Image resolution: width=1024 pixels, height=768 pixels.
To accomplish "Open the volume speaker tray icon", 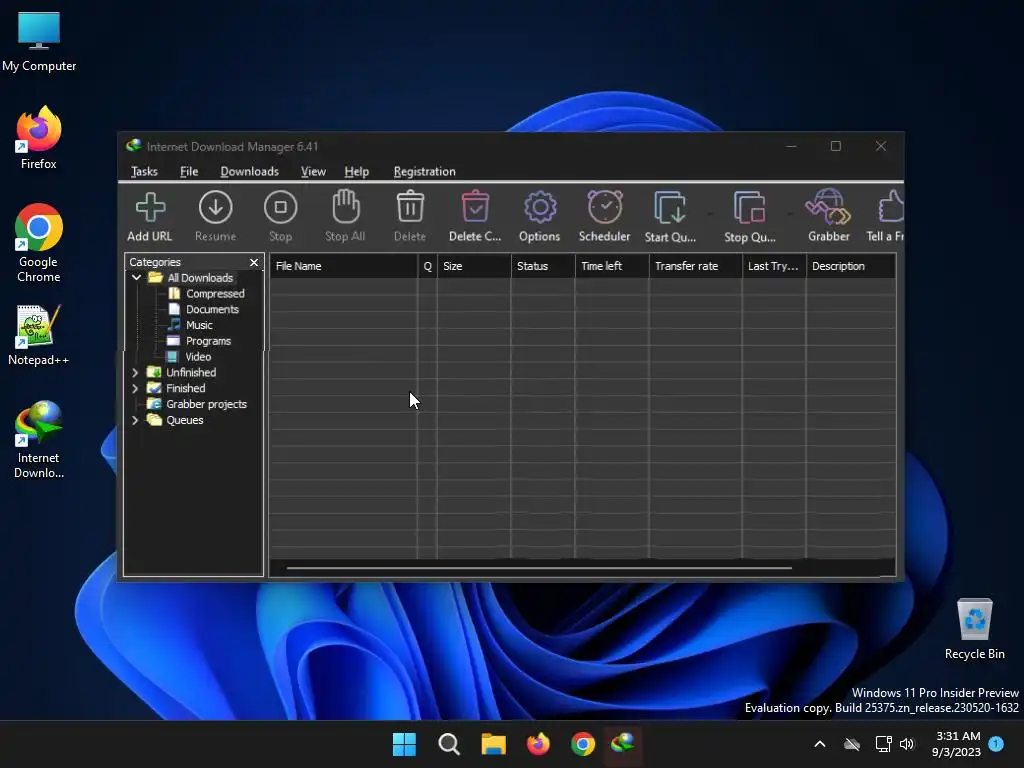I will click(x=906, y=744).
